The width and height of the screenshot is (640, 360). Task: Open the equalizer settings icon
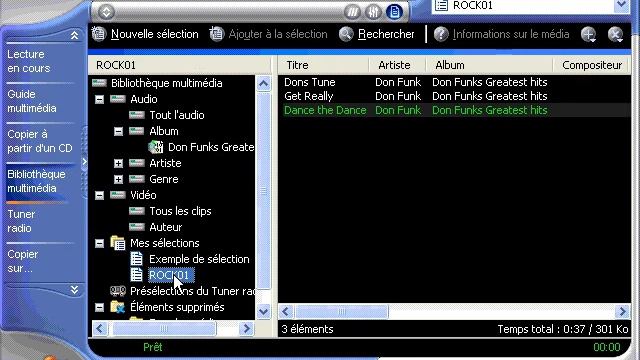373,12
